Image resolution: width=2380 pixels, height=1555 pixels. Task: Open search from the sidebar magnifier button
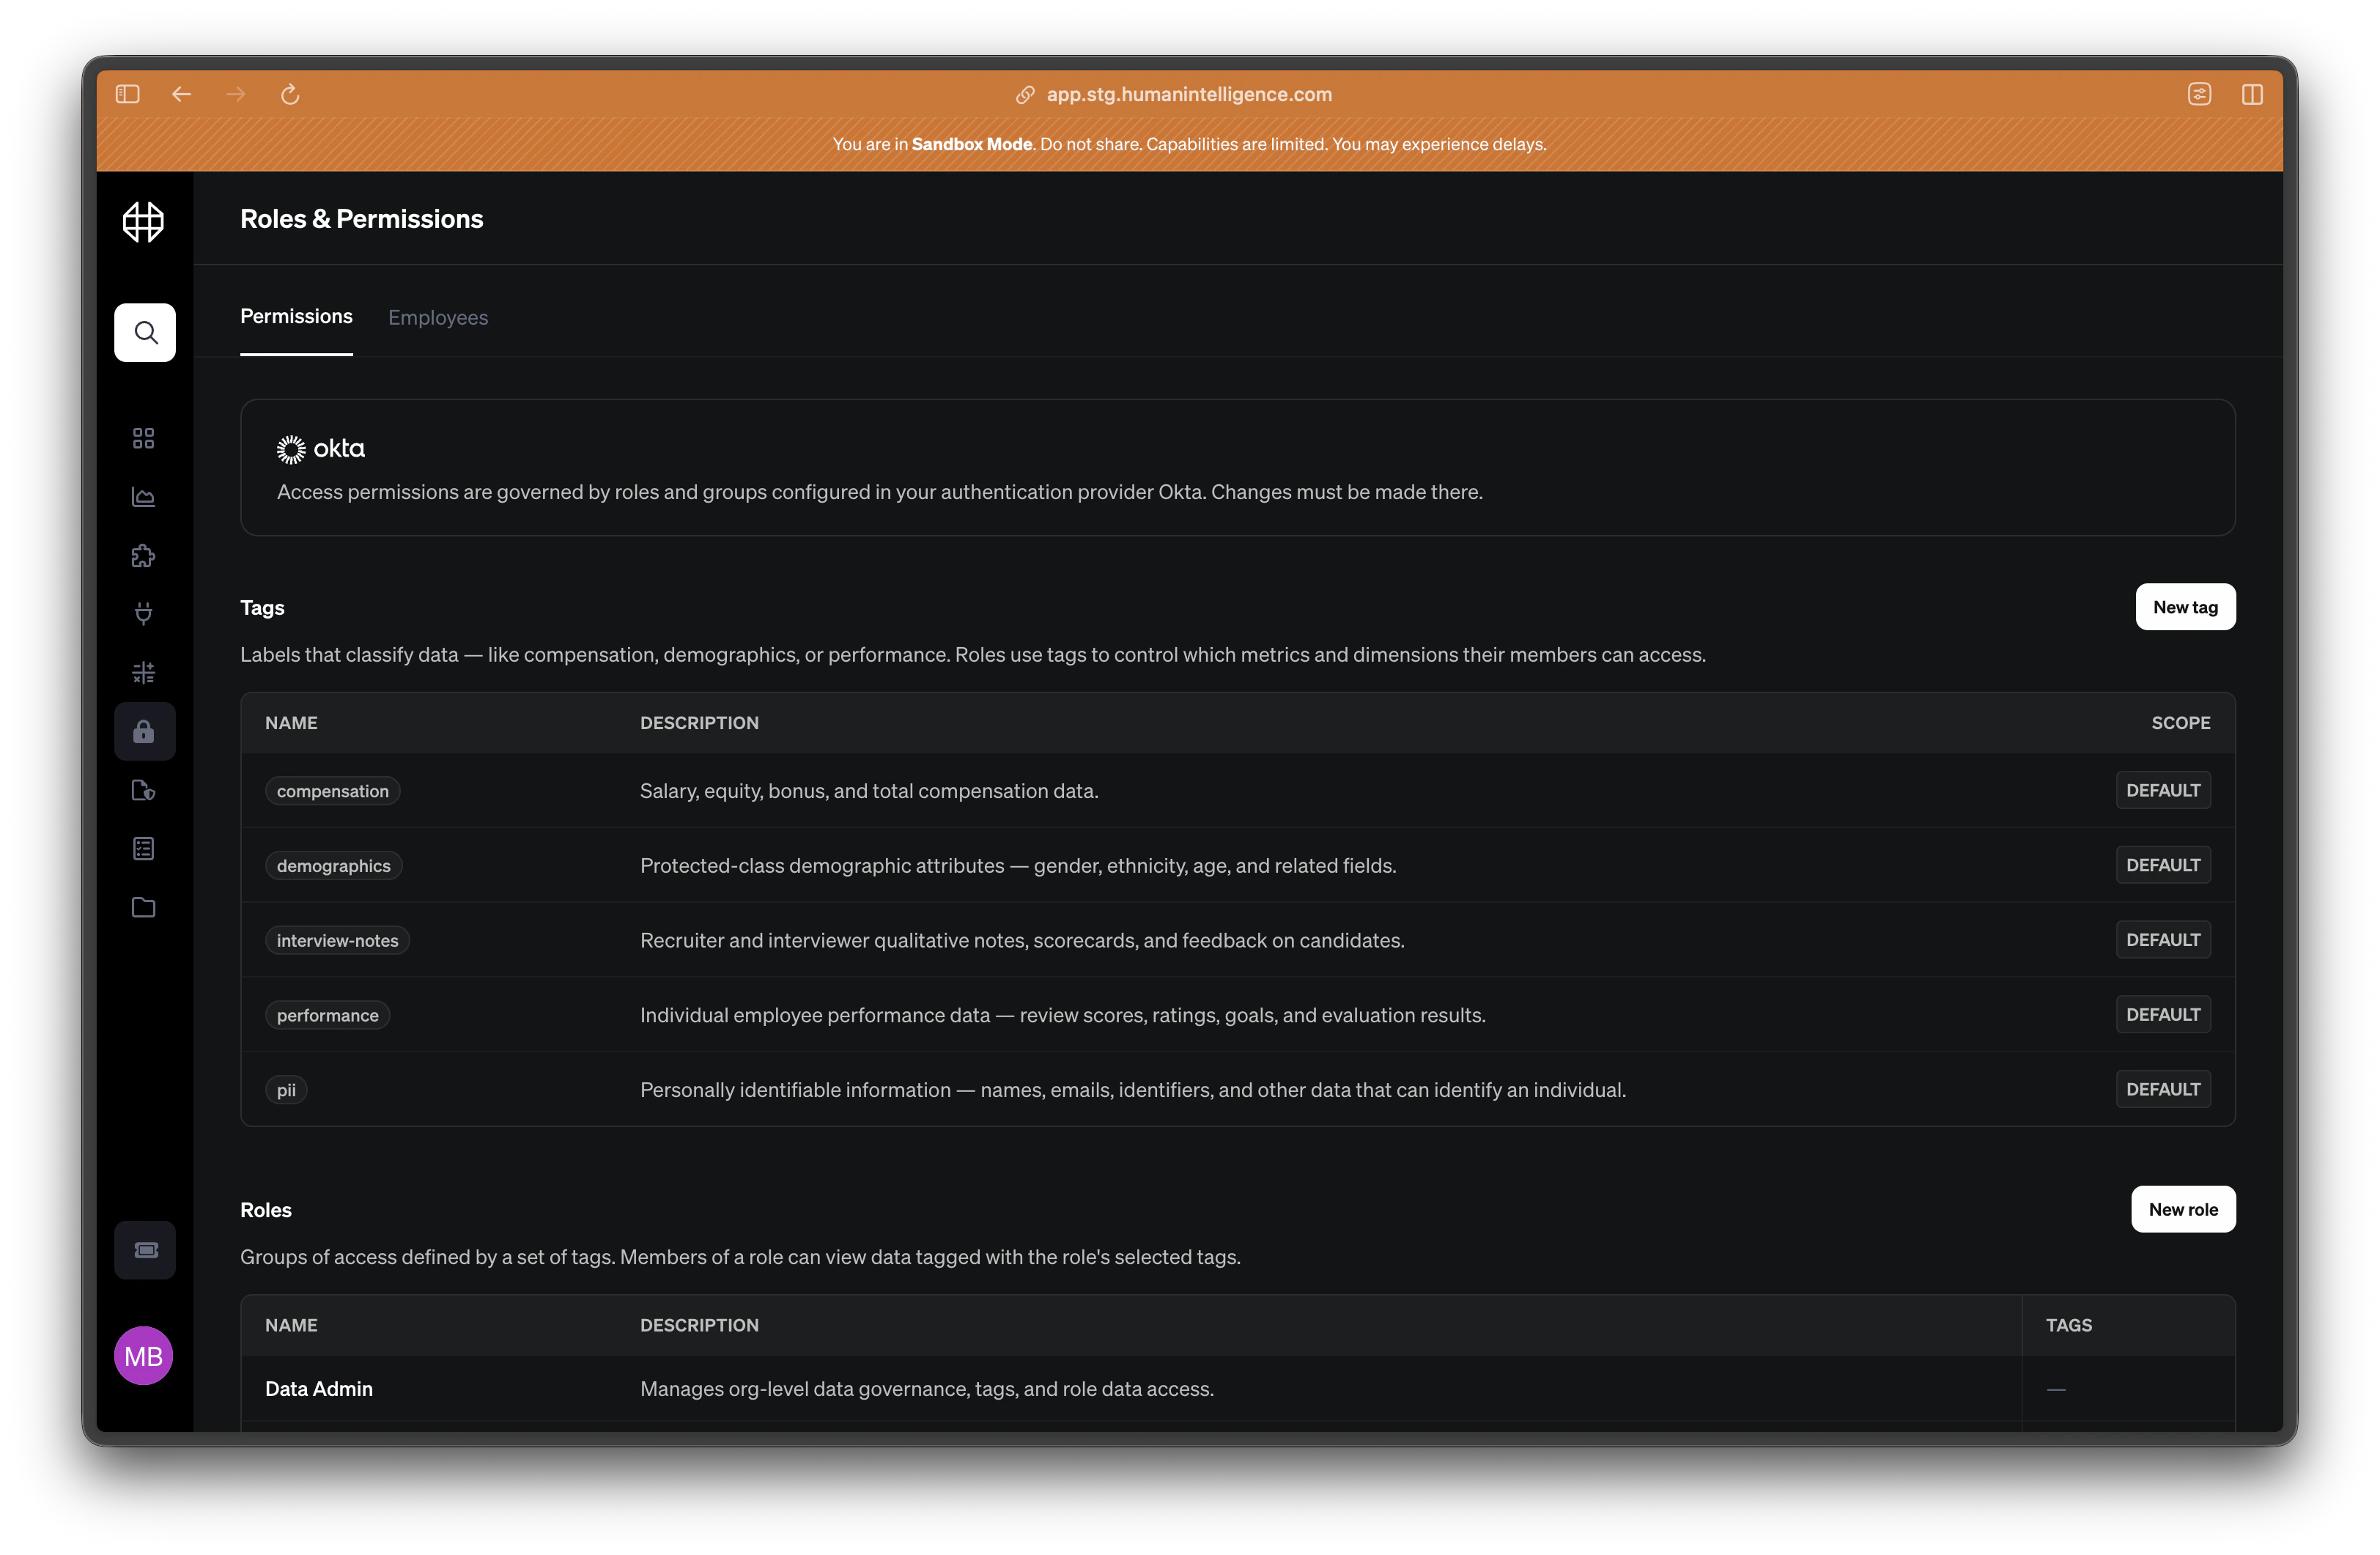pyautogui.click(x=145, y=332)
